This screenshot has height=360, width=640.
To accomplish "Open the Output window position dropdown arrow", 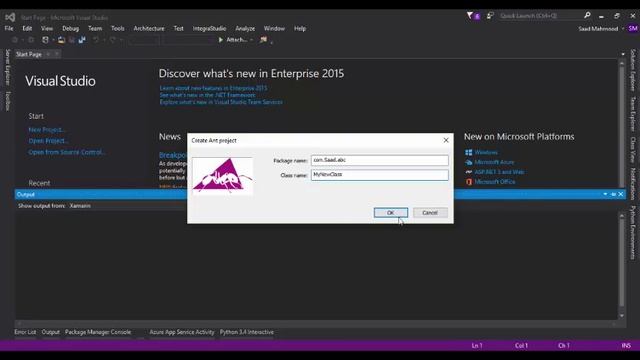I will [x=605, y=194].
